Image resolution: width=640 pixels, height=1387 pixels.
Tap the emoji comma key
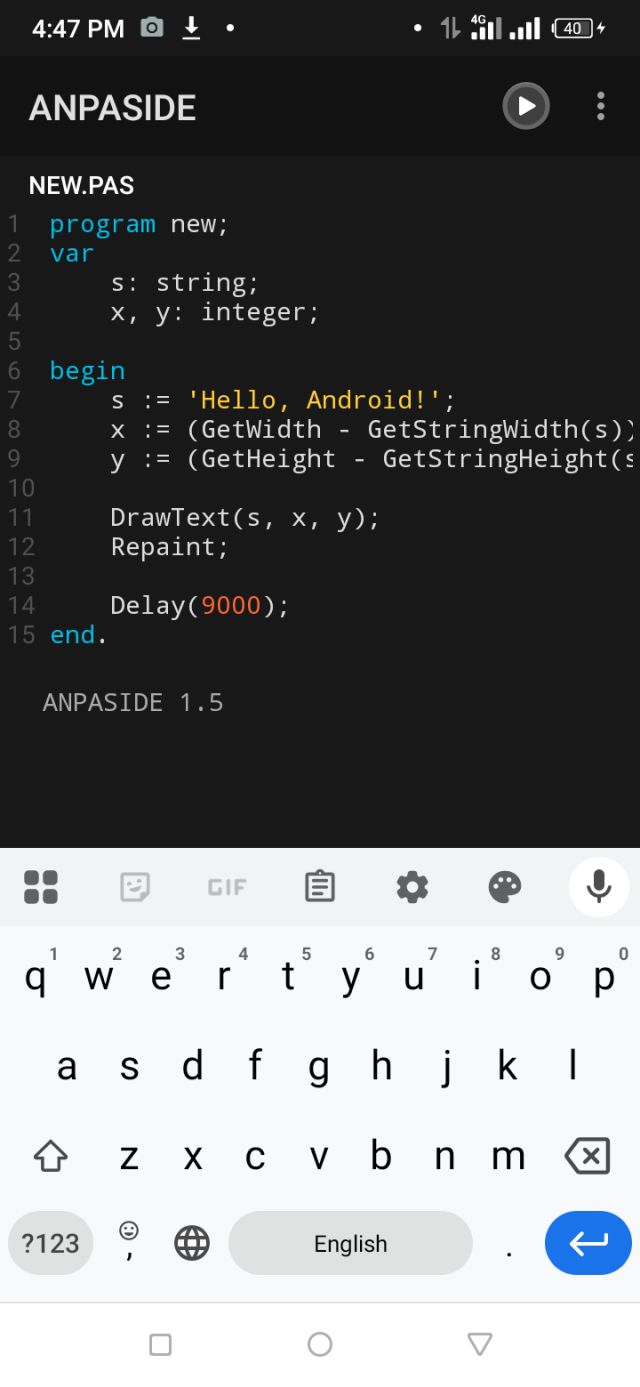click(x=129, y=1241)
